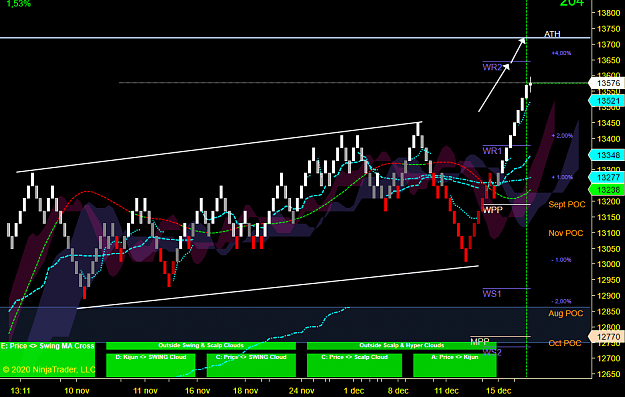Image resolution: width=625 pixels, height=397 pixels.
Task: Click the D: Kijun <> SWING Cloud box
Action: pos(151,365)
